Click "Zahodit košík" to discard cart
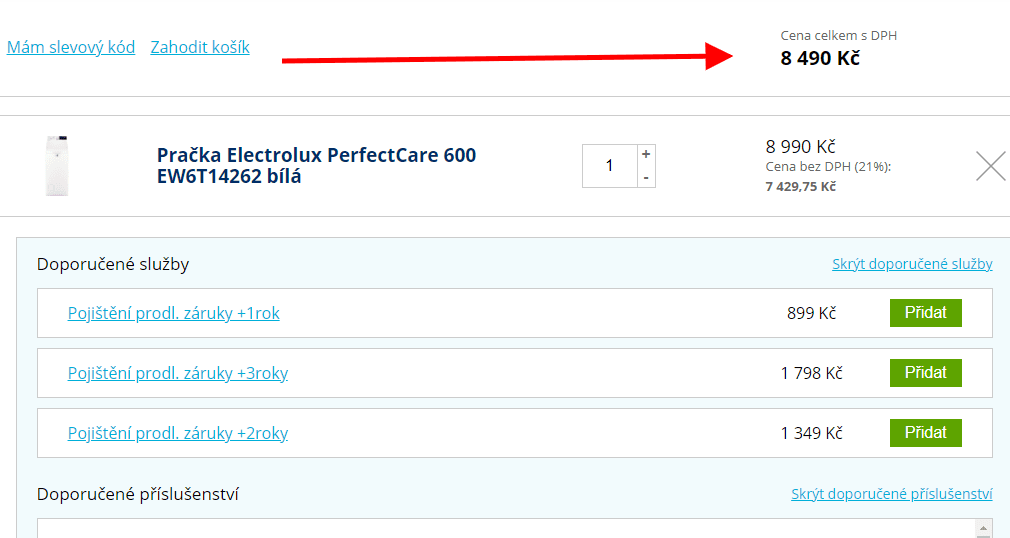1010x538 pixels. pyautogui.click(x=200, y=47)
